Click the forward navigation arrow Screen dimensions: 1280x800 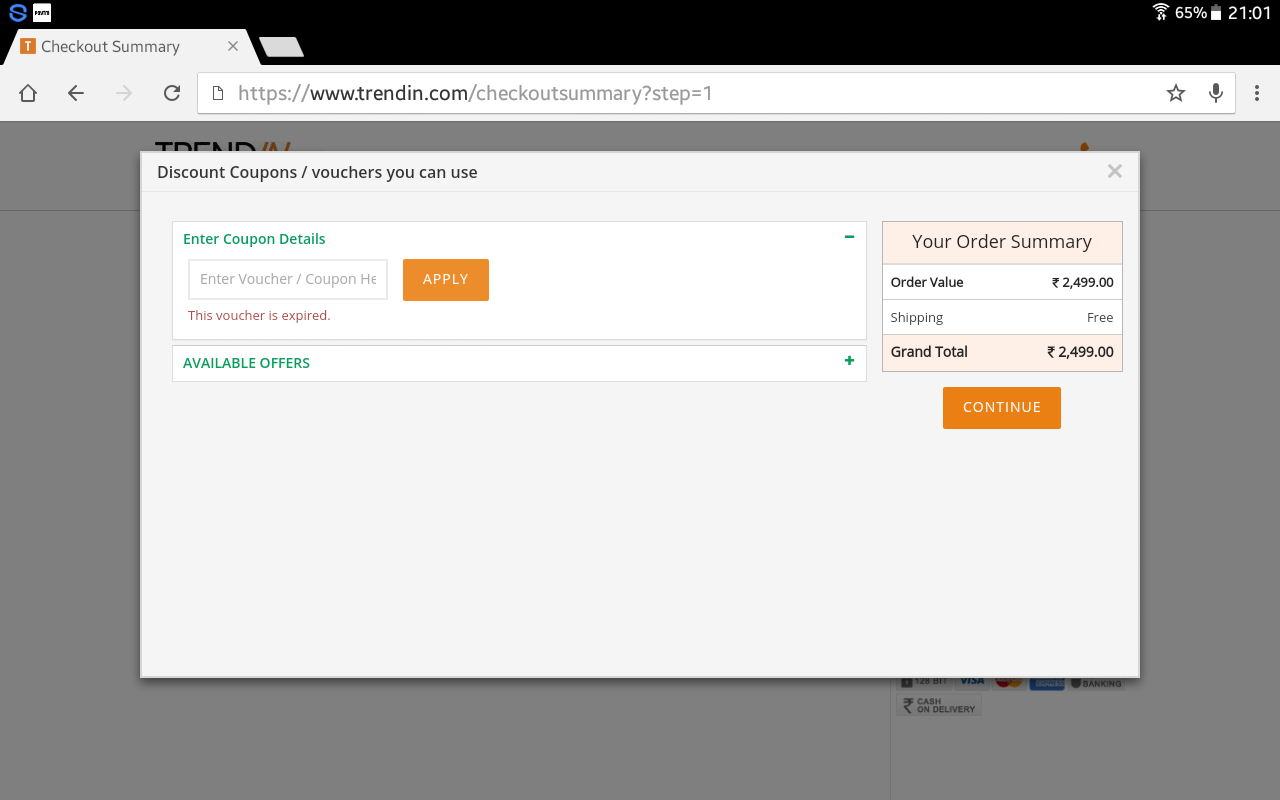[124, 93]
